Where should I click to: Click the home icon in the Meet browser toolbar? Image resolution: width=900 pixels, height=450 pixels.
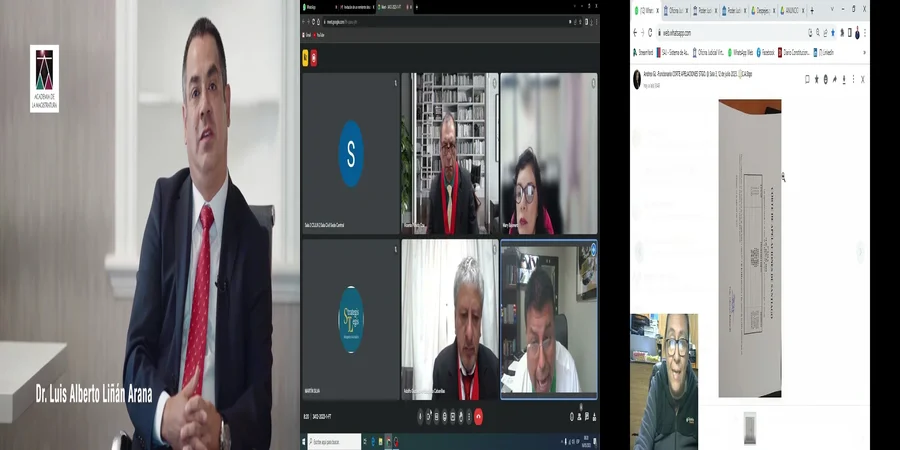[319, 22]
